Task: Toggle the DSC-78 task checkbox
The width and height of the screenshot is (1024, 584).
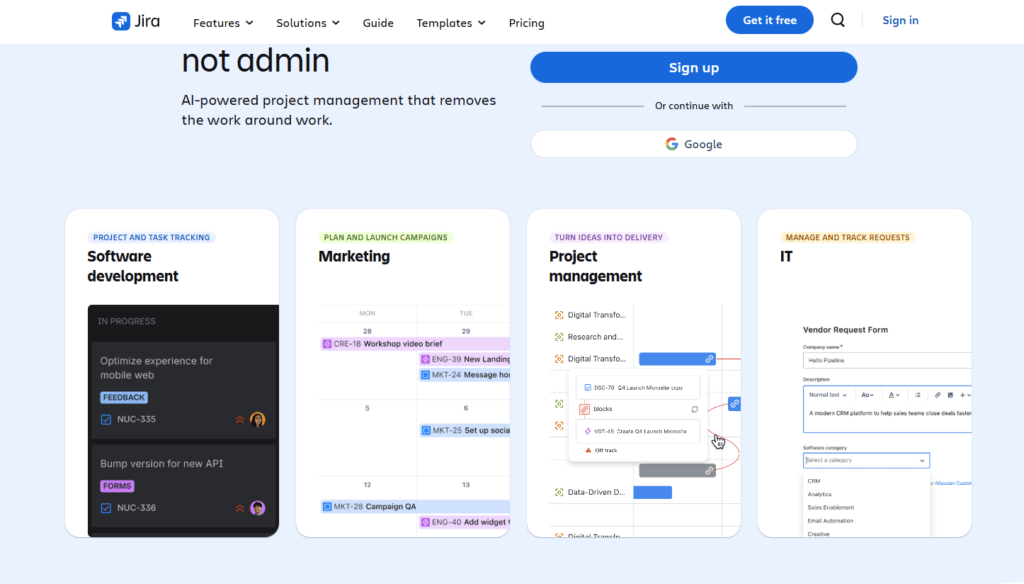Action: (587, 387)
